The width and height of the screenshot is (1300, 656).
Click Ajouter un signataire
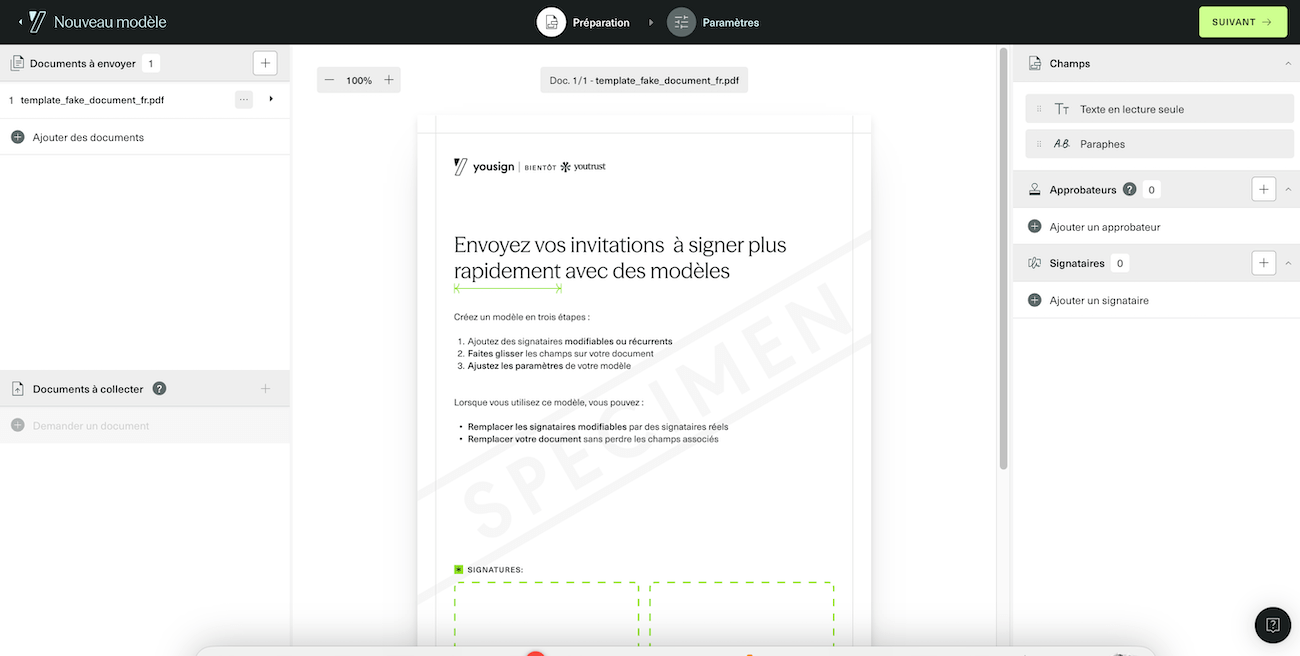1098,300
